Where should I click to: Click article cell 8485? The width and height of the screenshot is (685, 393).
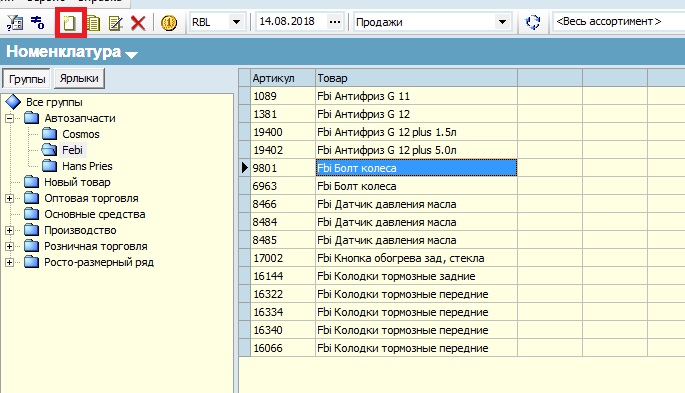point(283,240)
